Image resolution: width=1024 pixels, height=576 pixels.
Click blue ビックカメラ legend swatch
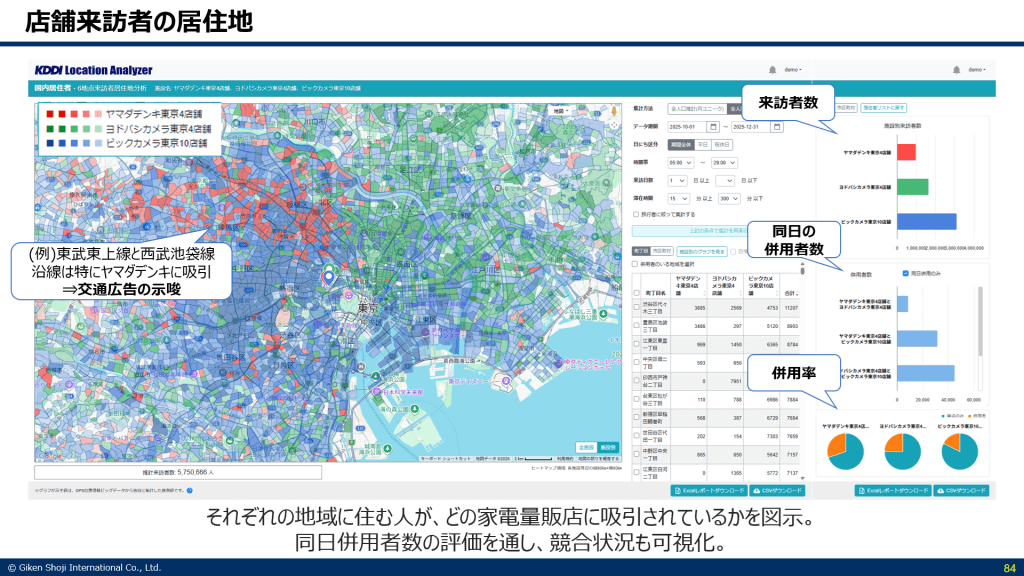50,143
